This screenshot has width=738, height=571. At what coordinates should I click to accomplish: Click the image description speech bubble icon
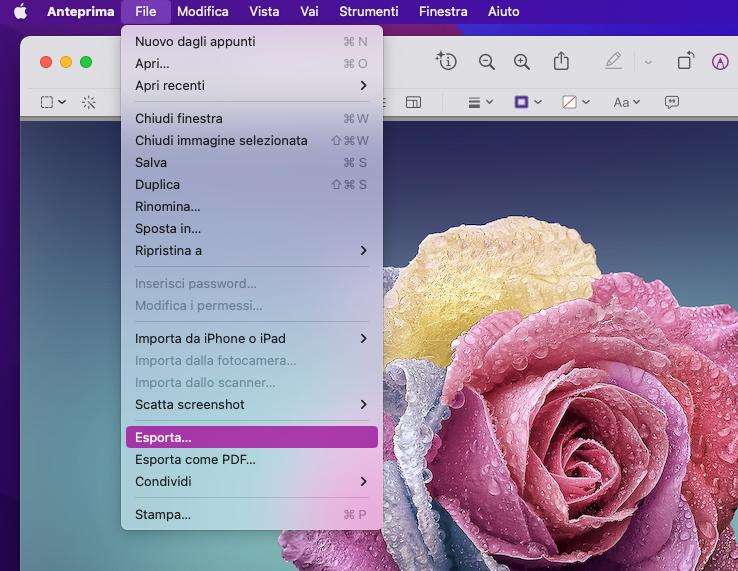[672, 102]
